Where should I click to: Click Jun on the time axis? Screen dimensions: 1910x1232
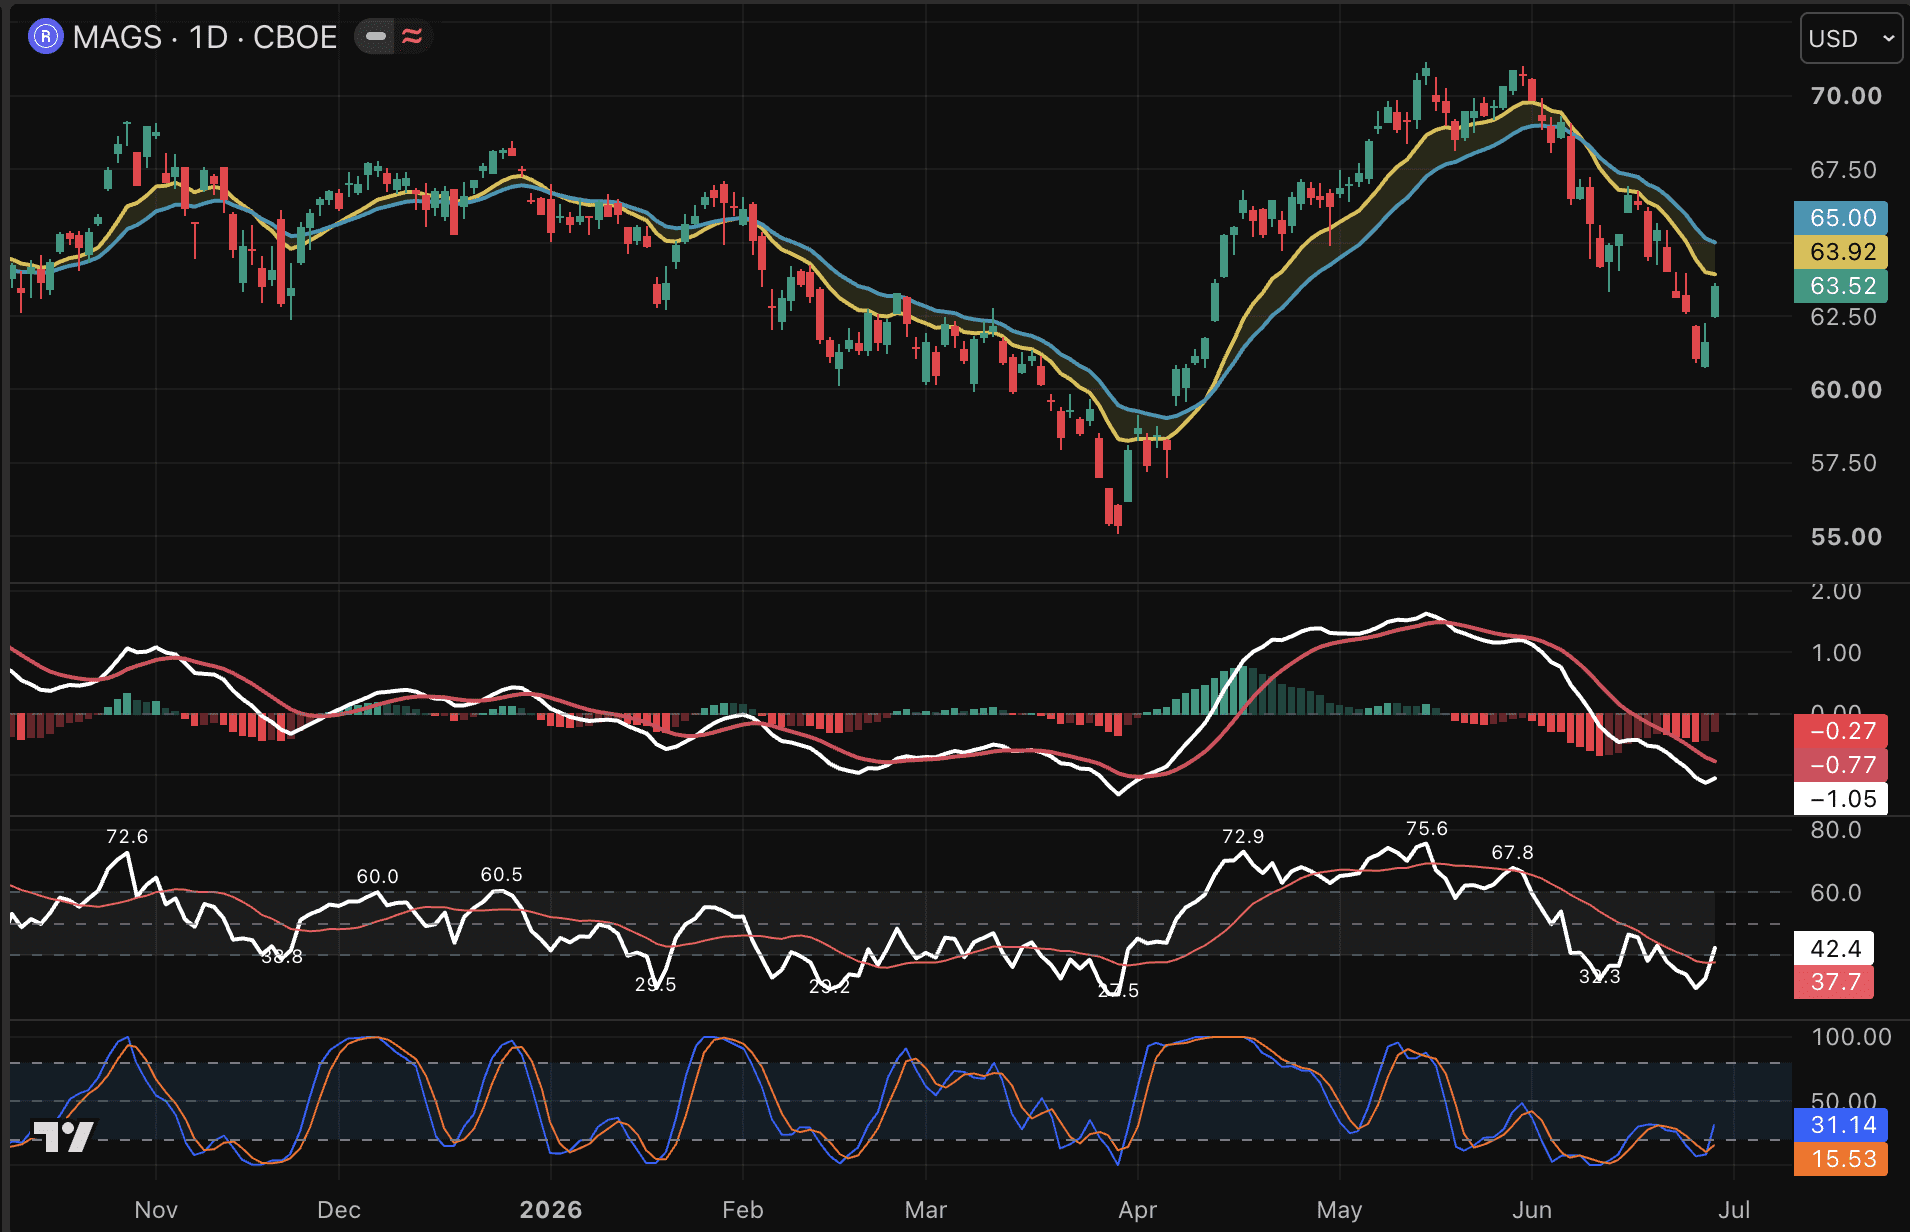tap(1532, 1210)
